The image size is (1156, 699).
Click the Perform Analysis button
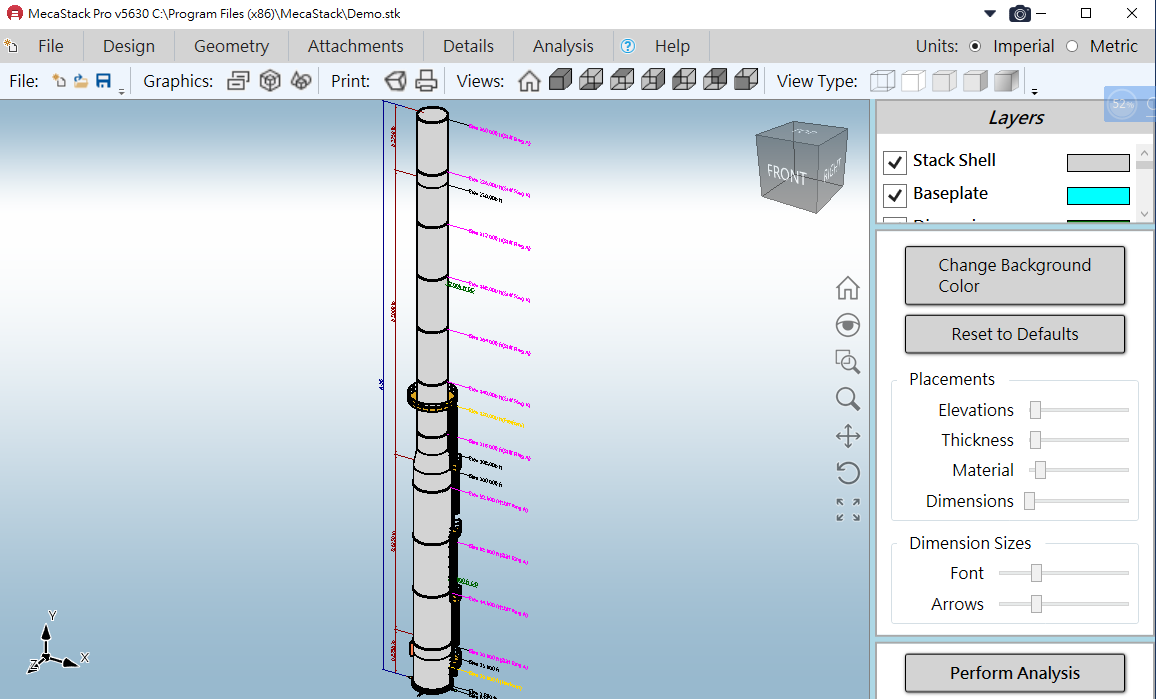pos(1014,673)
